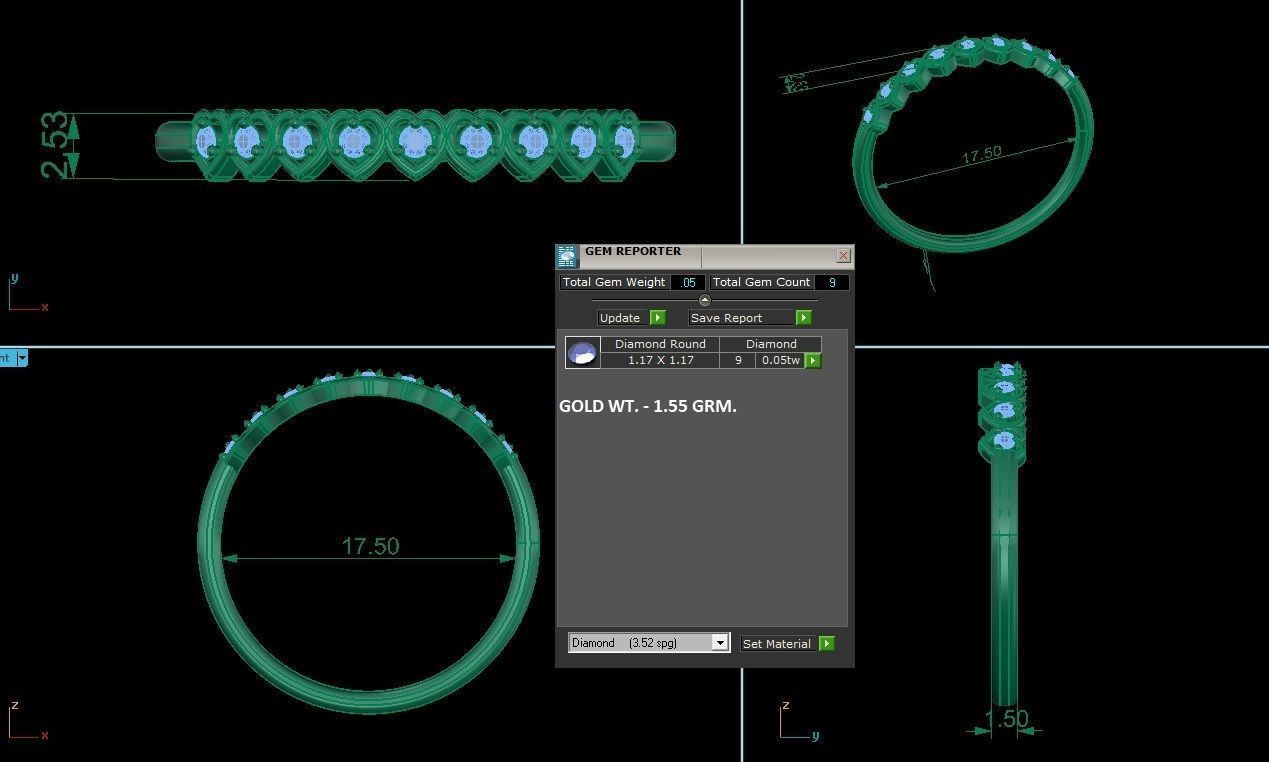The width and height of the screenshot is (1269, 762).
Task: Select the round diamond gem thumbnail
Action: click(x=582, y=353)
